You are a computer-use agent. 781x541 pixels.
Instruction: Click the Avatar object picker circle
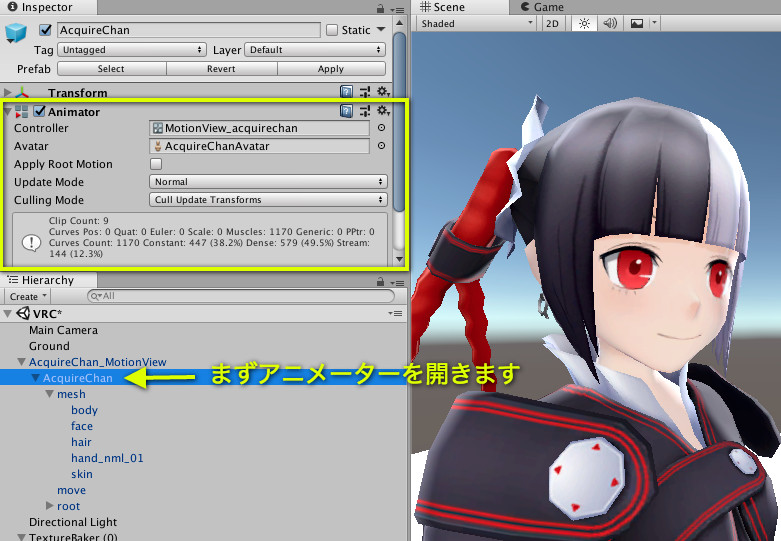tap(381, 146)
